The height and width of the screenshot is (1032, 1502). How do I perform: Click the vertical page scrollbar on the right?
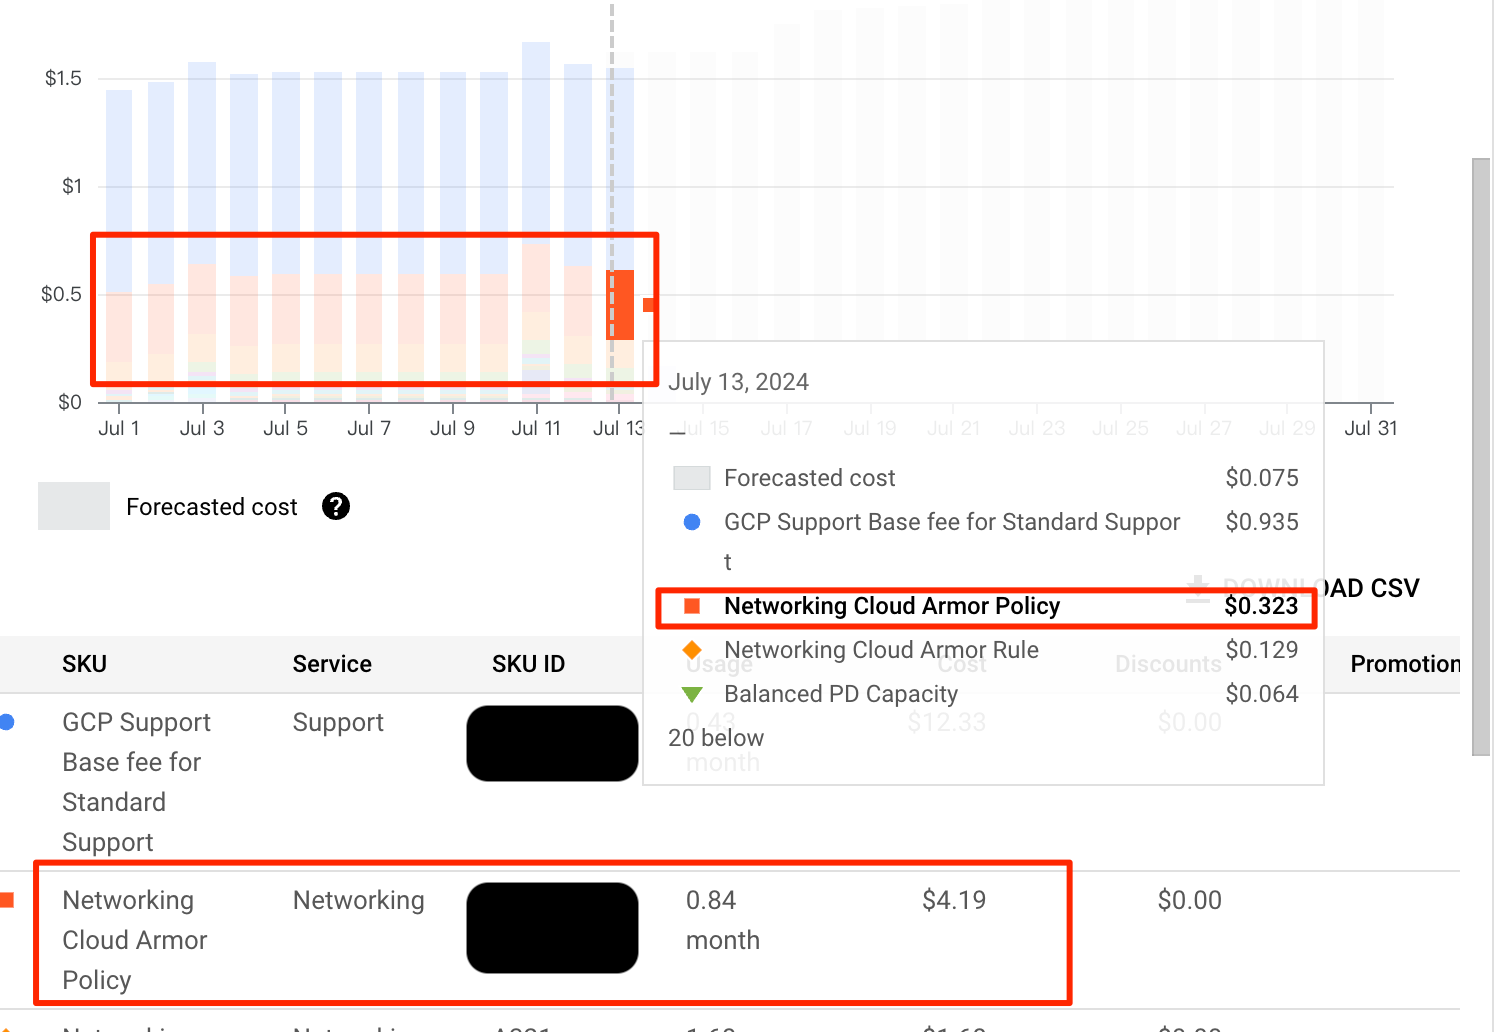click(1482, 456)
